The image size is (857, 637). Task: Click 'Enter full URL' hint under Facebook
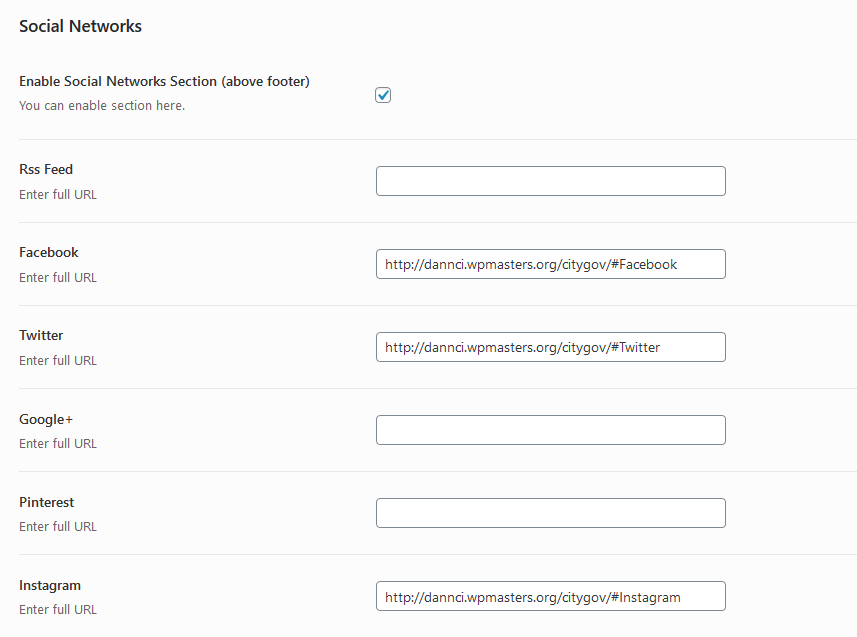pos(58,277)
